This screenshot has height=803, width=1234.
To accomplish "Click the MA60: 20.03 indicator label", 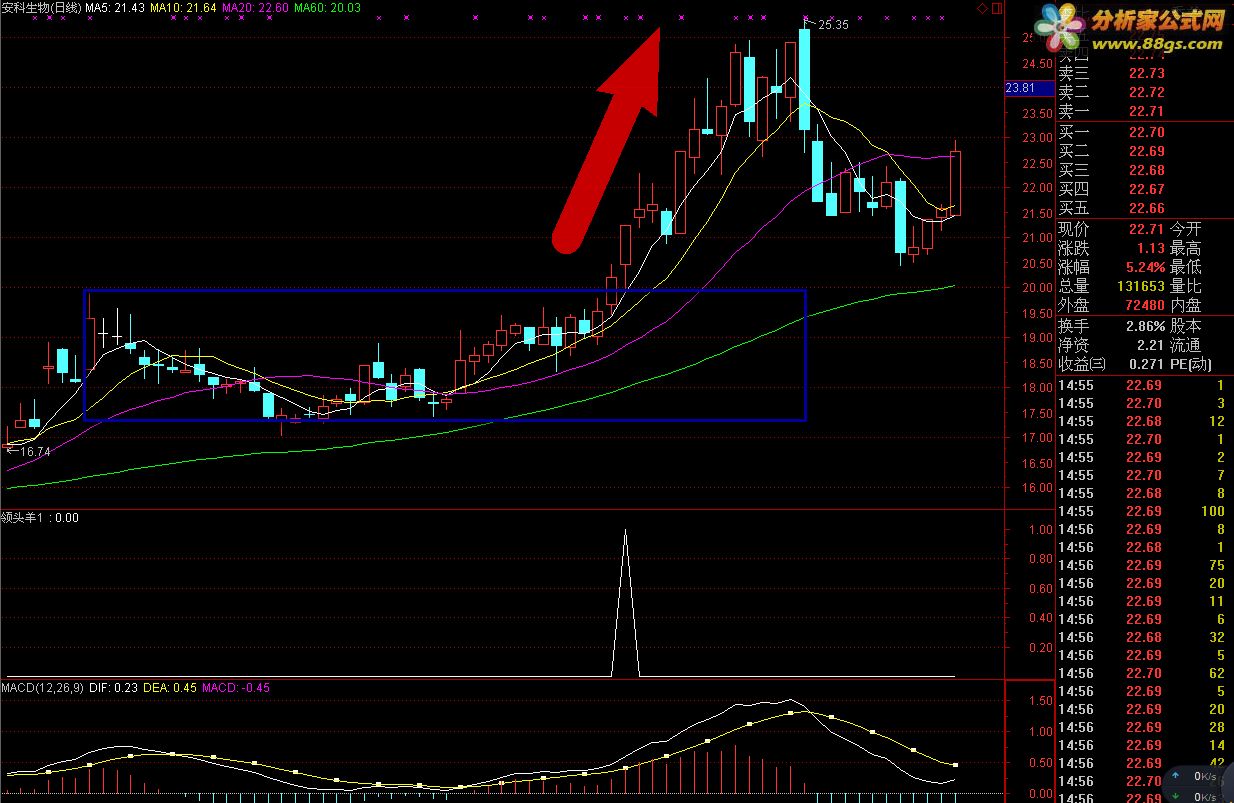I will [327, 7].
